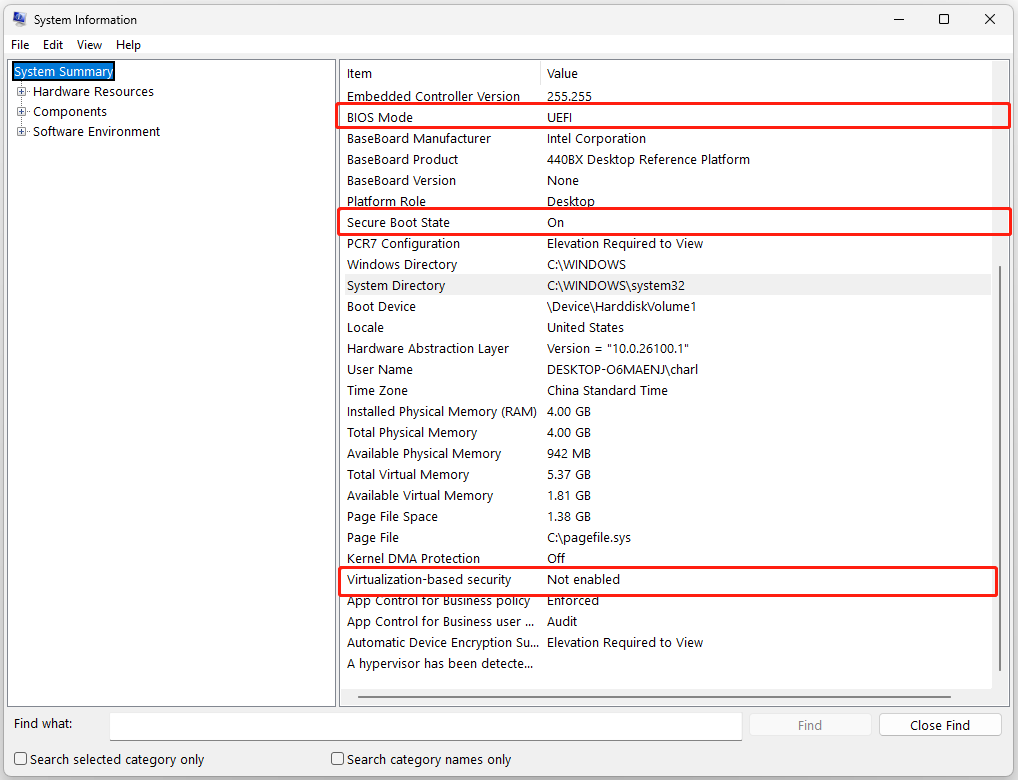The image size is (1018, 780).
Task: Expand the Software Environment node
Action: click(22, 131)
